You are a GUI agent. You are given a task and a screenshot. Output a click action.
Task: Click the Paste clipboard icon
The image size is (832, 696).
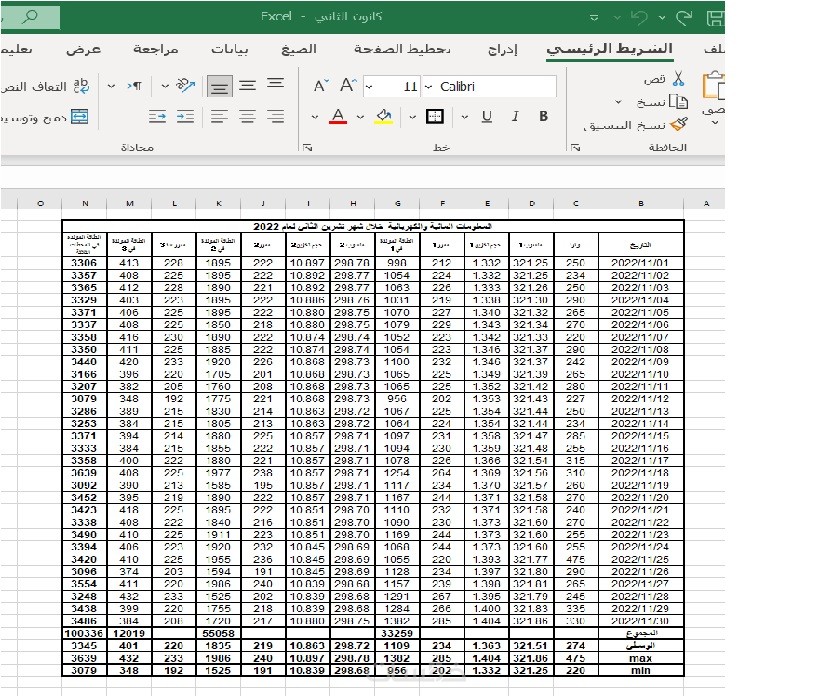714,85
